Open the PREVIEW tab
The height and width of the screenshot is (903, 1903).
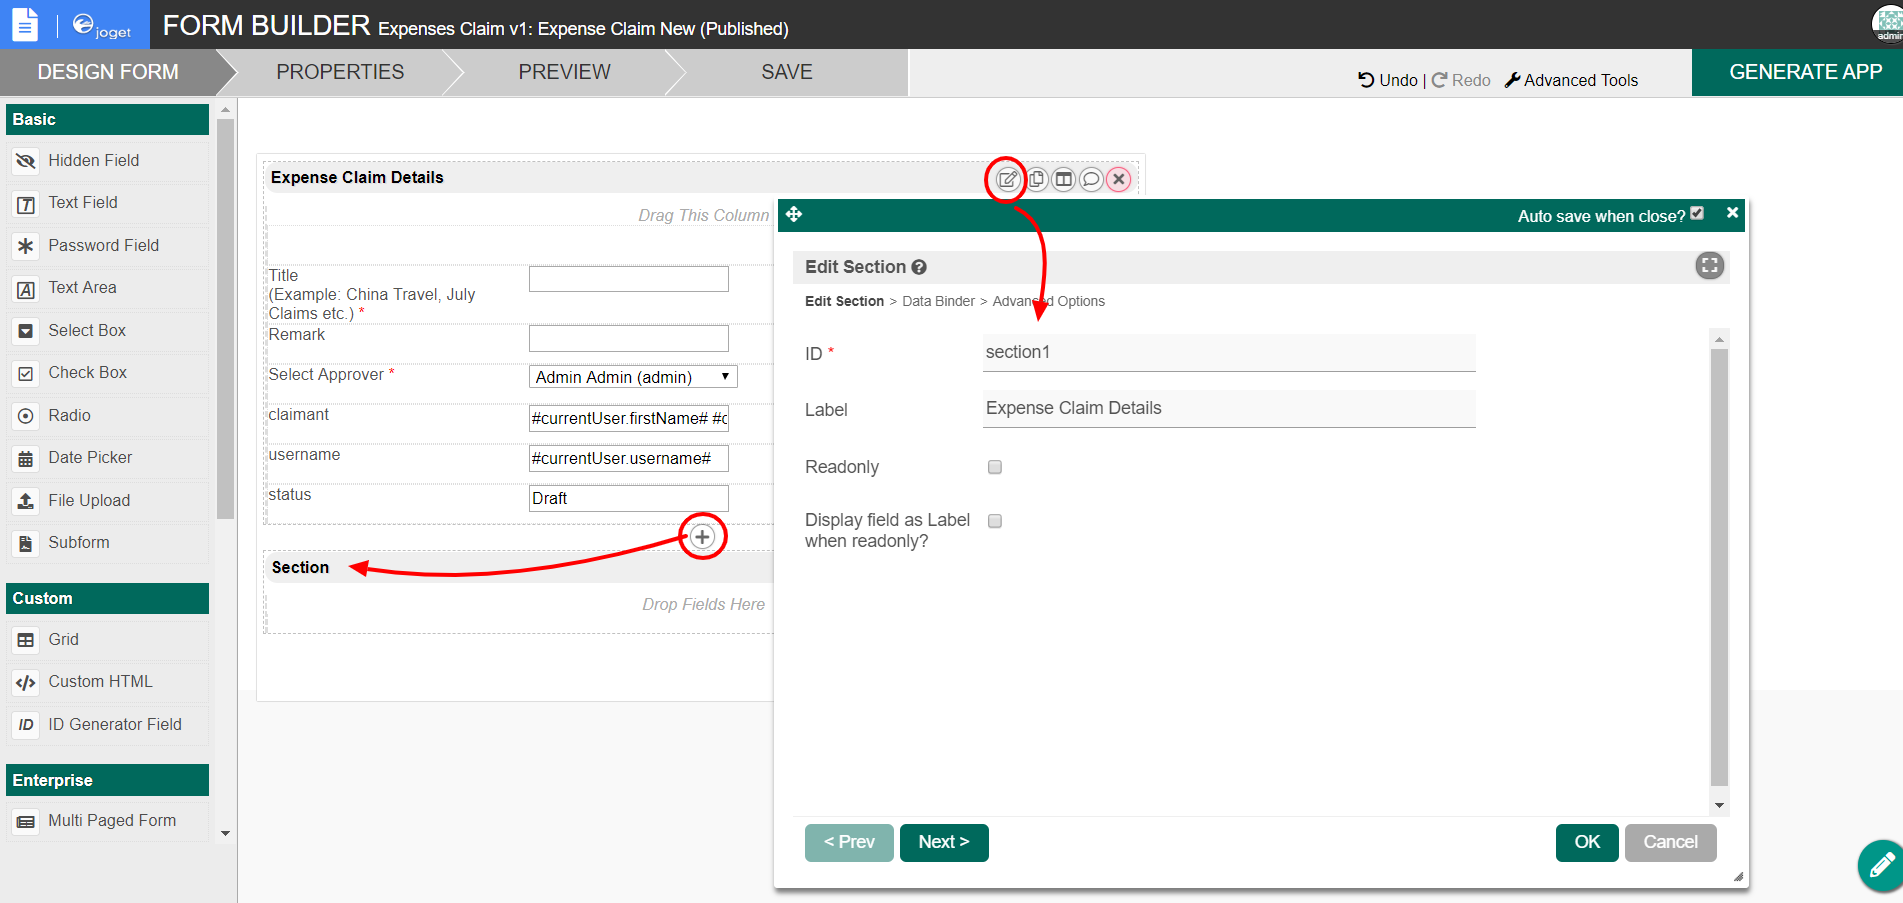[564, 72]
